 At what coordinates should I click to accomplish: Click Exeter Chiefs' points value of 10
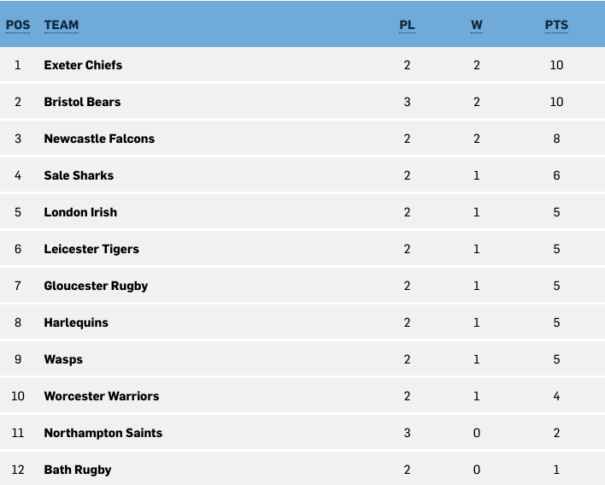(x=556, y=65)
